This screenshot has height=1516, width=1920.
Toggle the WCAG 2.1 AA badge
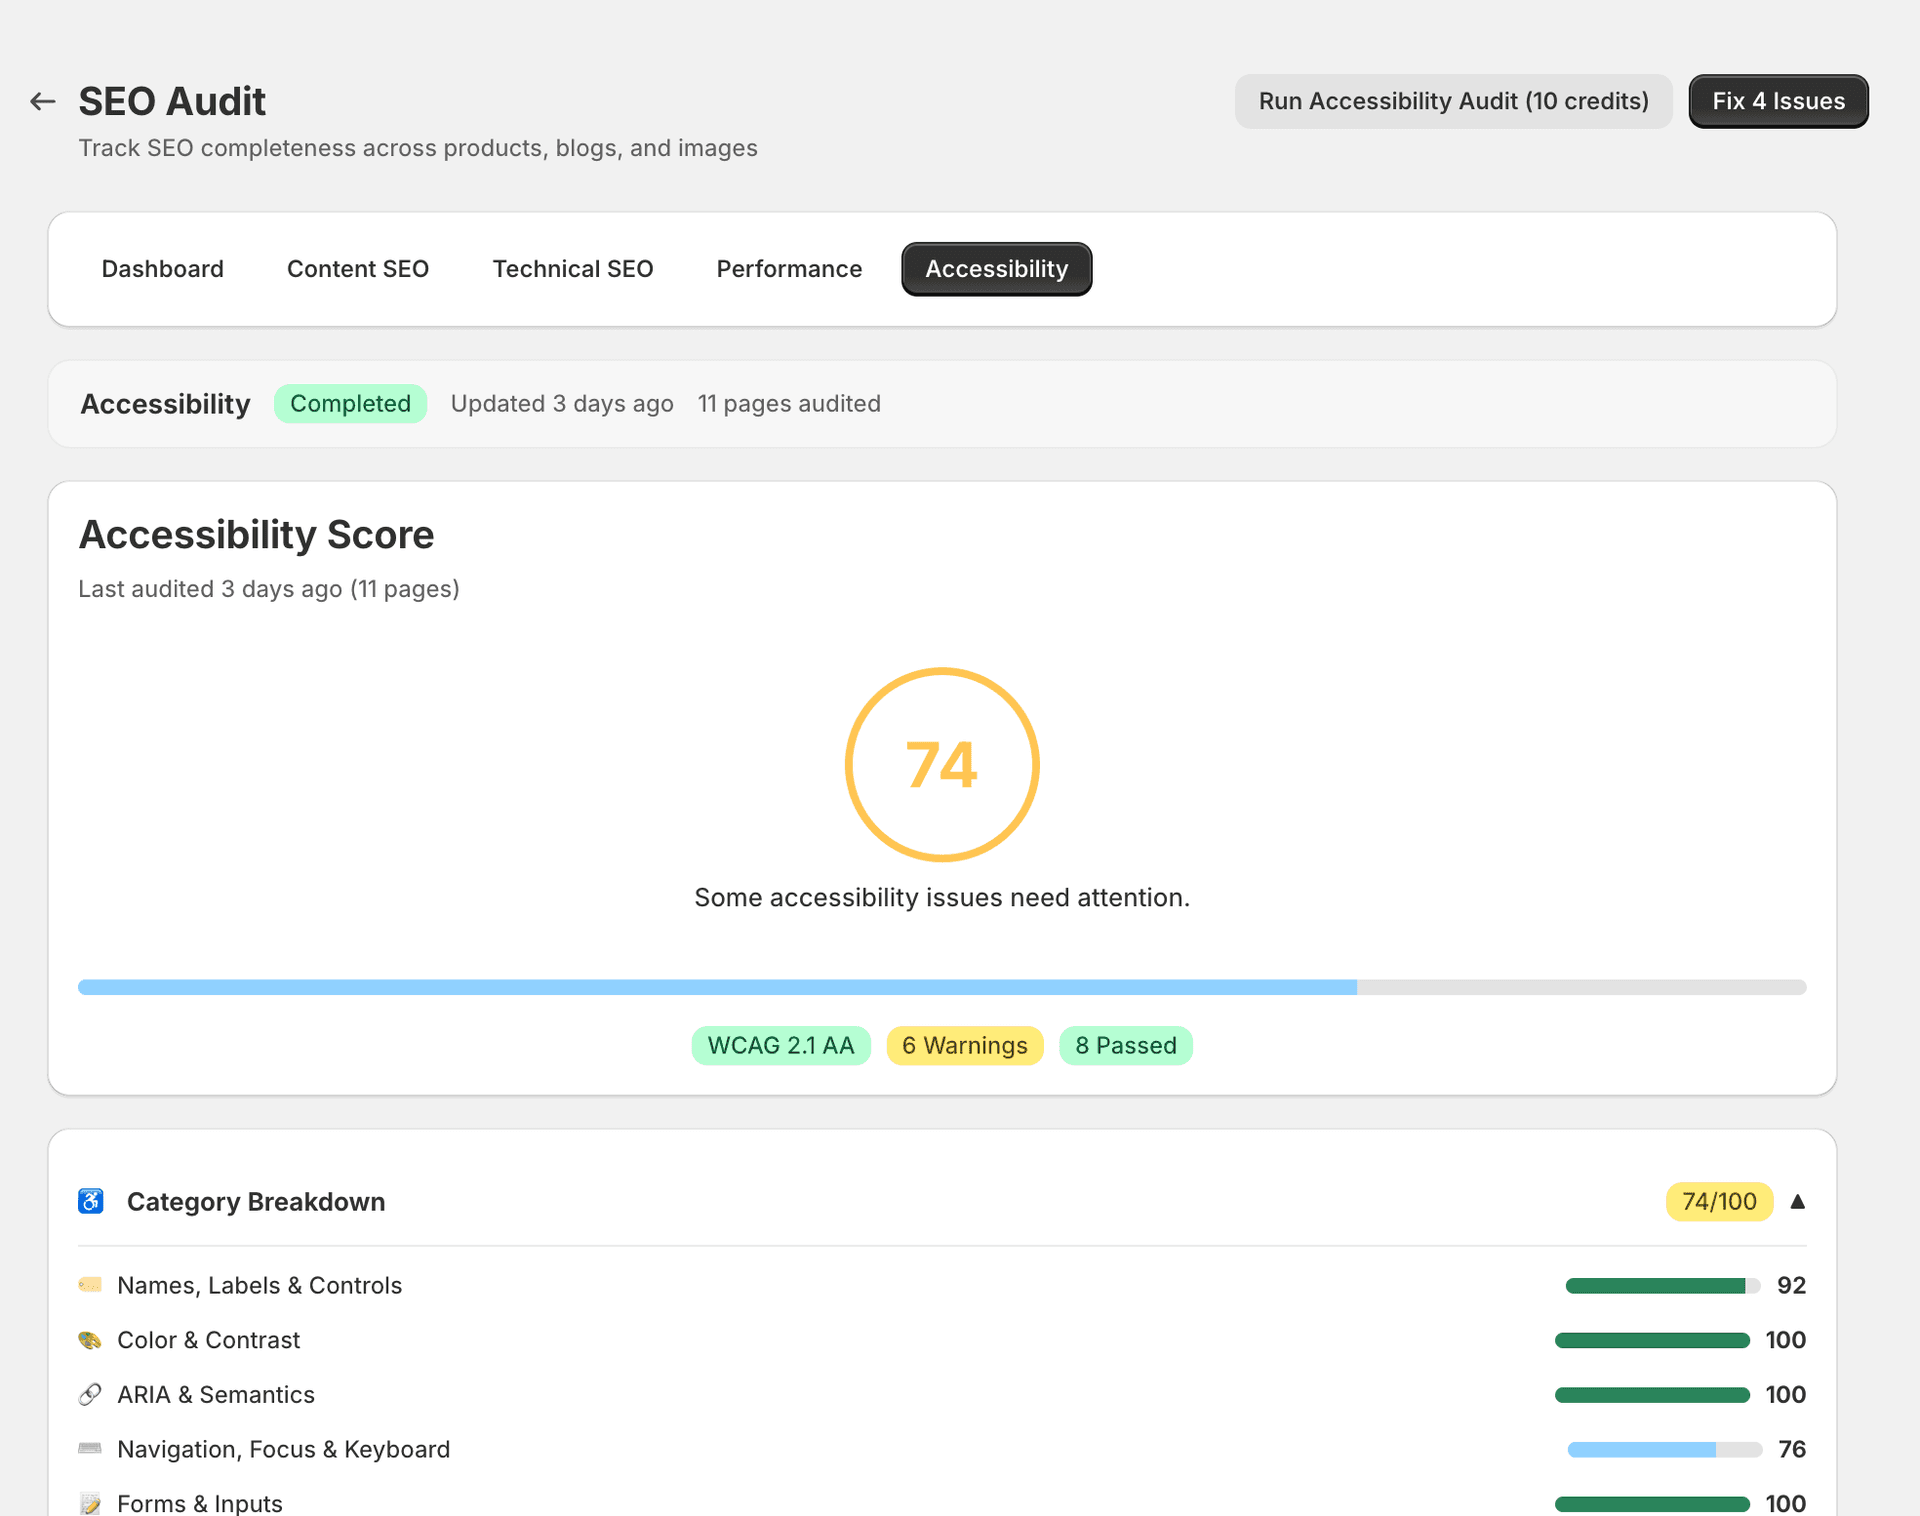781,1045
